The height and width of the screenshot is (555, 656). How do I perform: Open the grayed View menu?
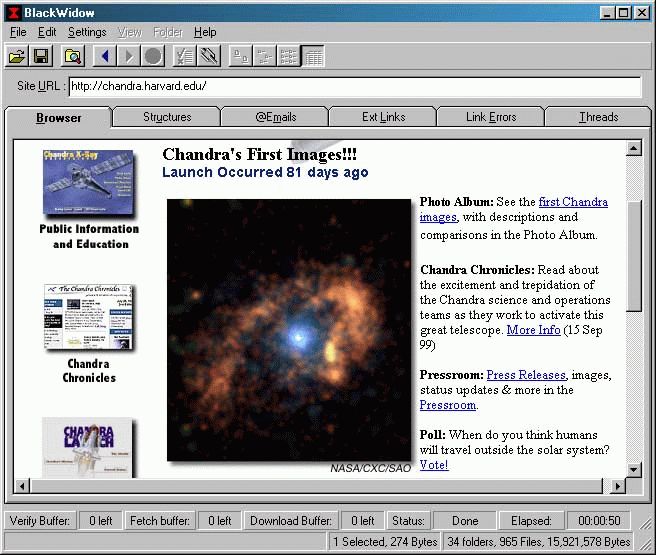tap(130, 32)
